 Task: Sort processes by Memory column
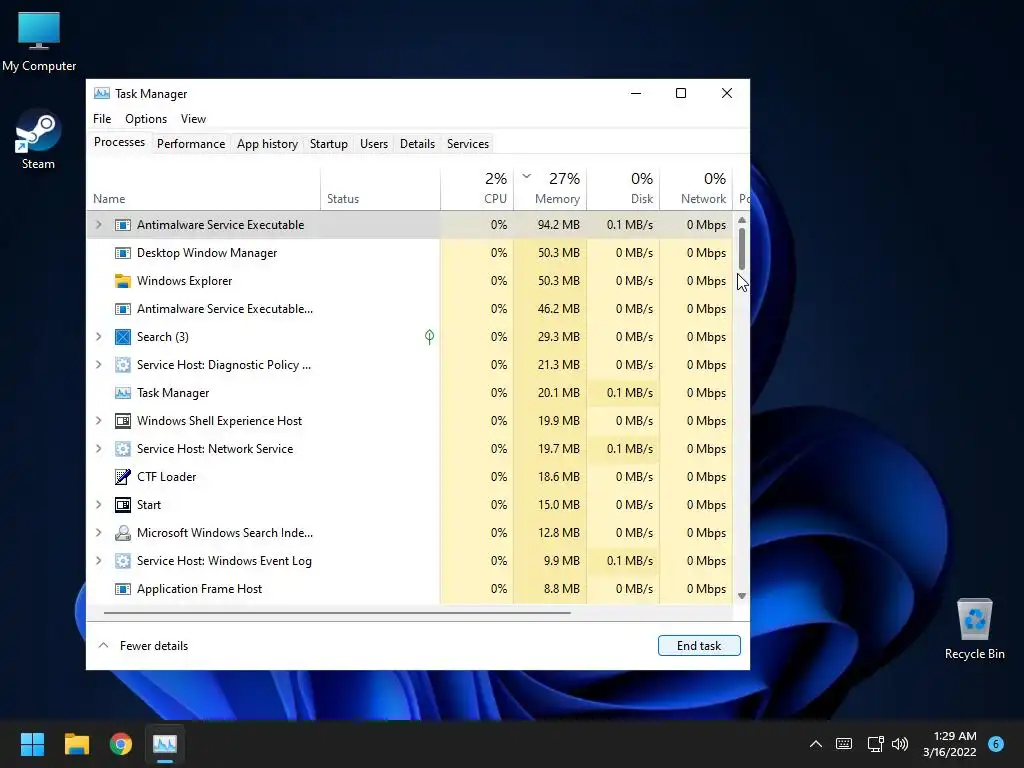pyautogui.click(x=551, y=189)
